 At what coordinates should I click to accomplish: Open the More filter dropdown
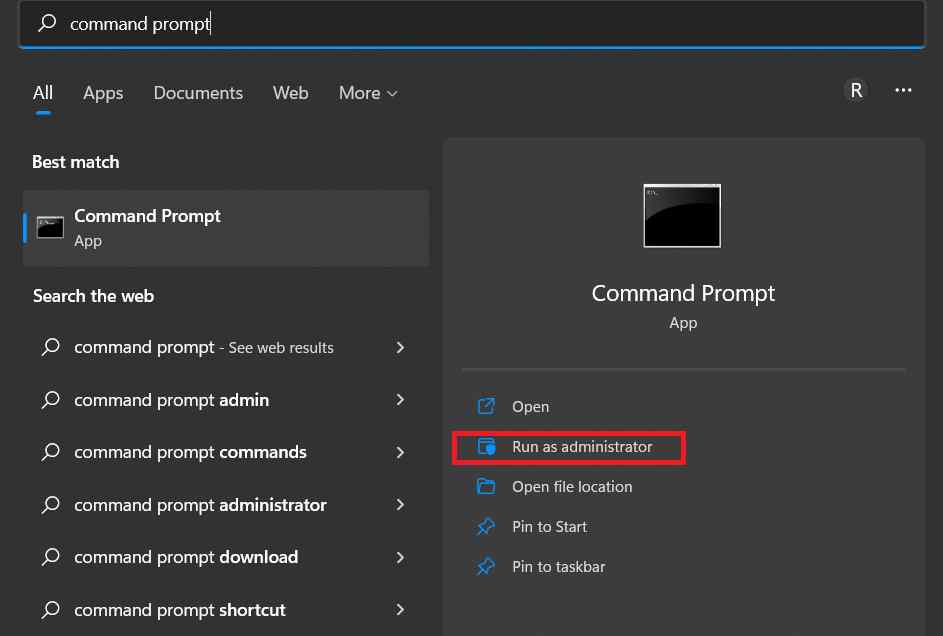(x=368, y=93)
